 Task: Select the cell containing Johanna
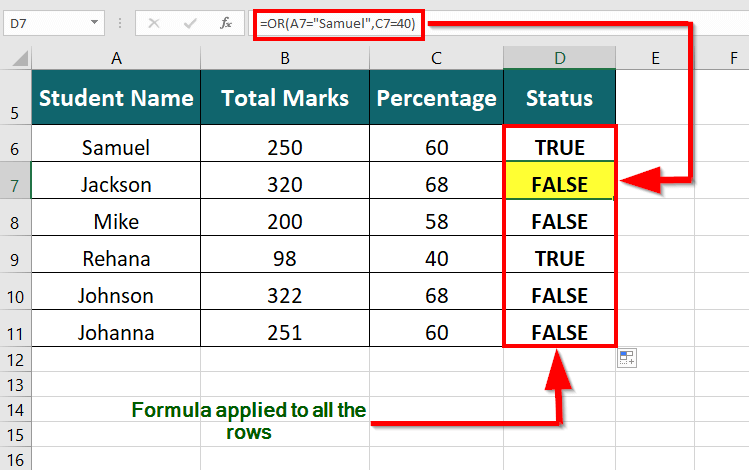pos(116,329)
